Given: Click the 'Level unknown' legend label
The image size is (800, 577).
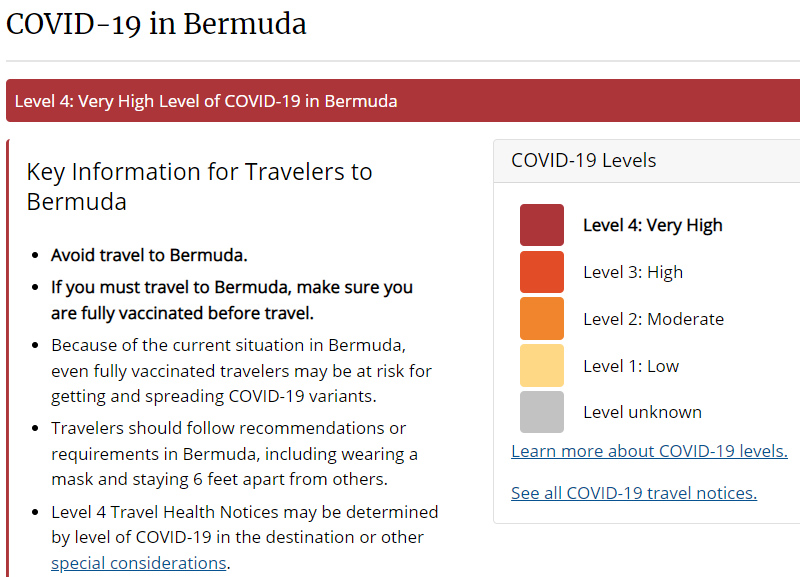Looking at the screenshot, I should (642, 412).
